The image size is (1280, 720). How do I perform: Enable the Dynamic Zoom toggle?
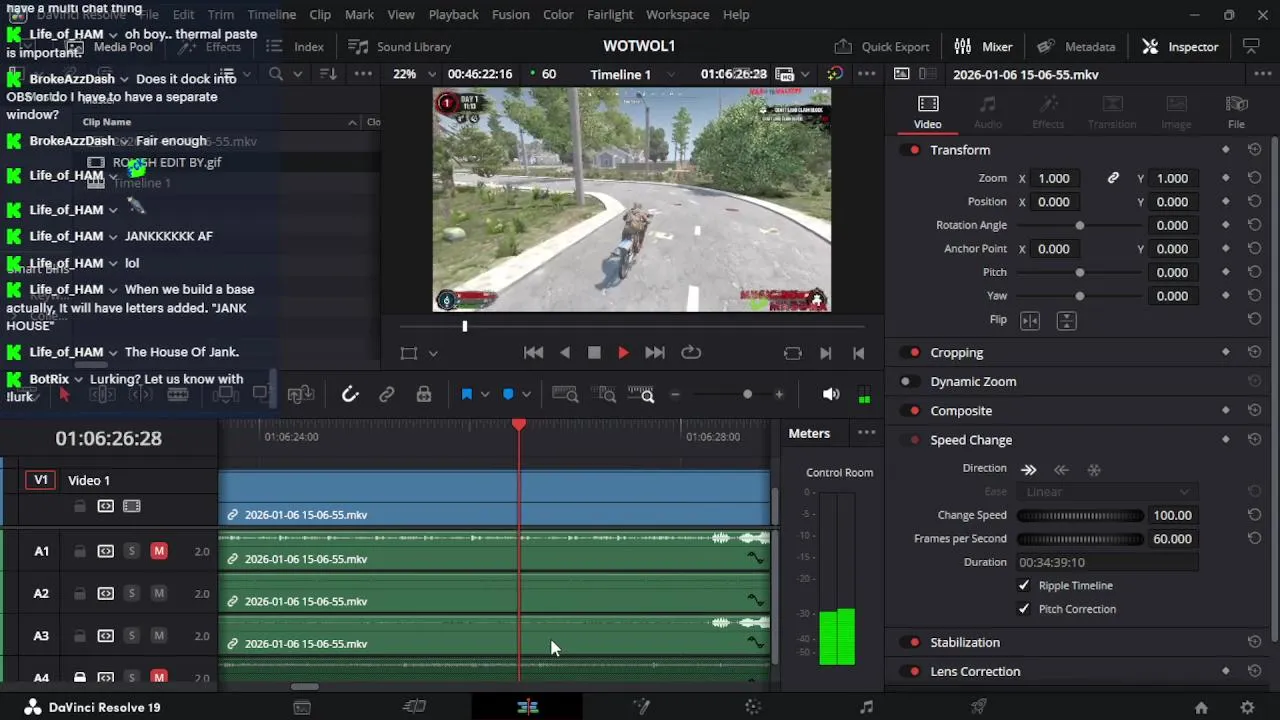[907, 382]
